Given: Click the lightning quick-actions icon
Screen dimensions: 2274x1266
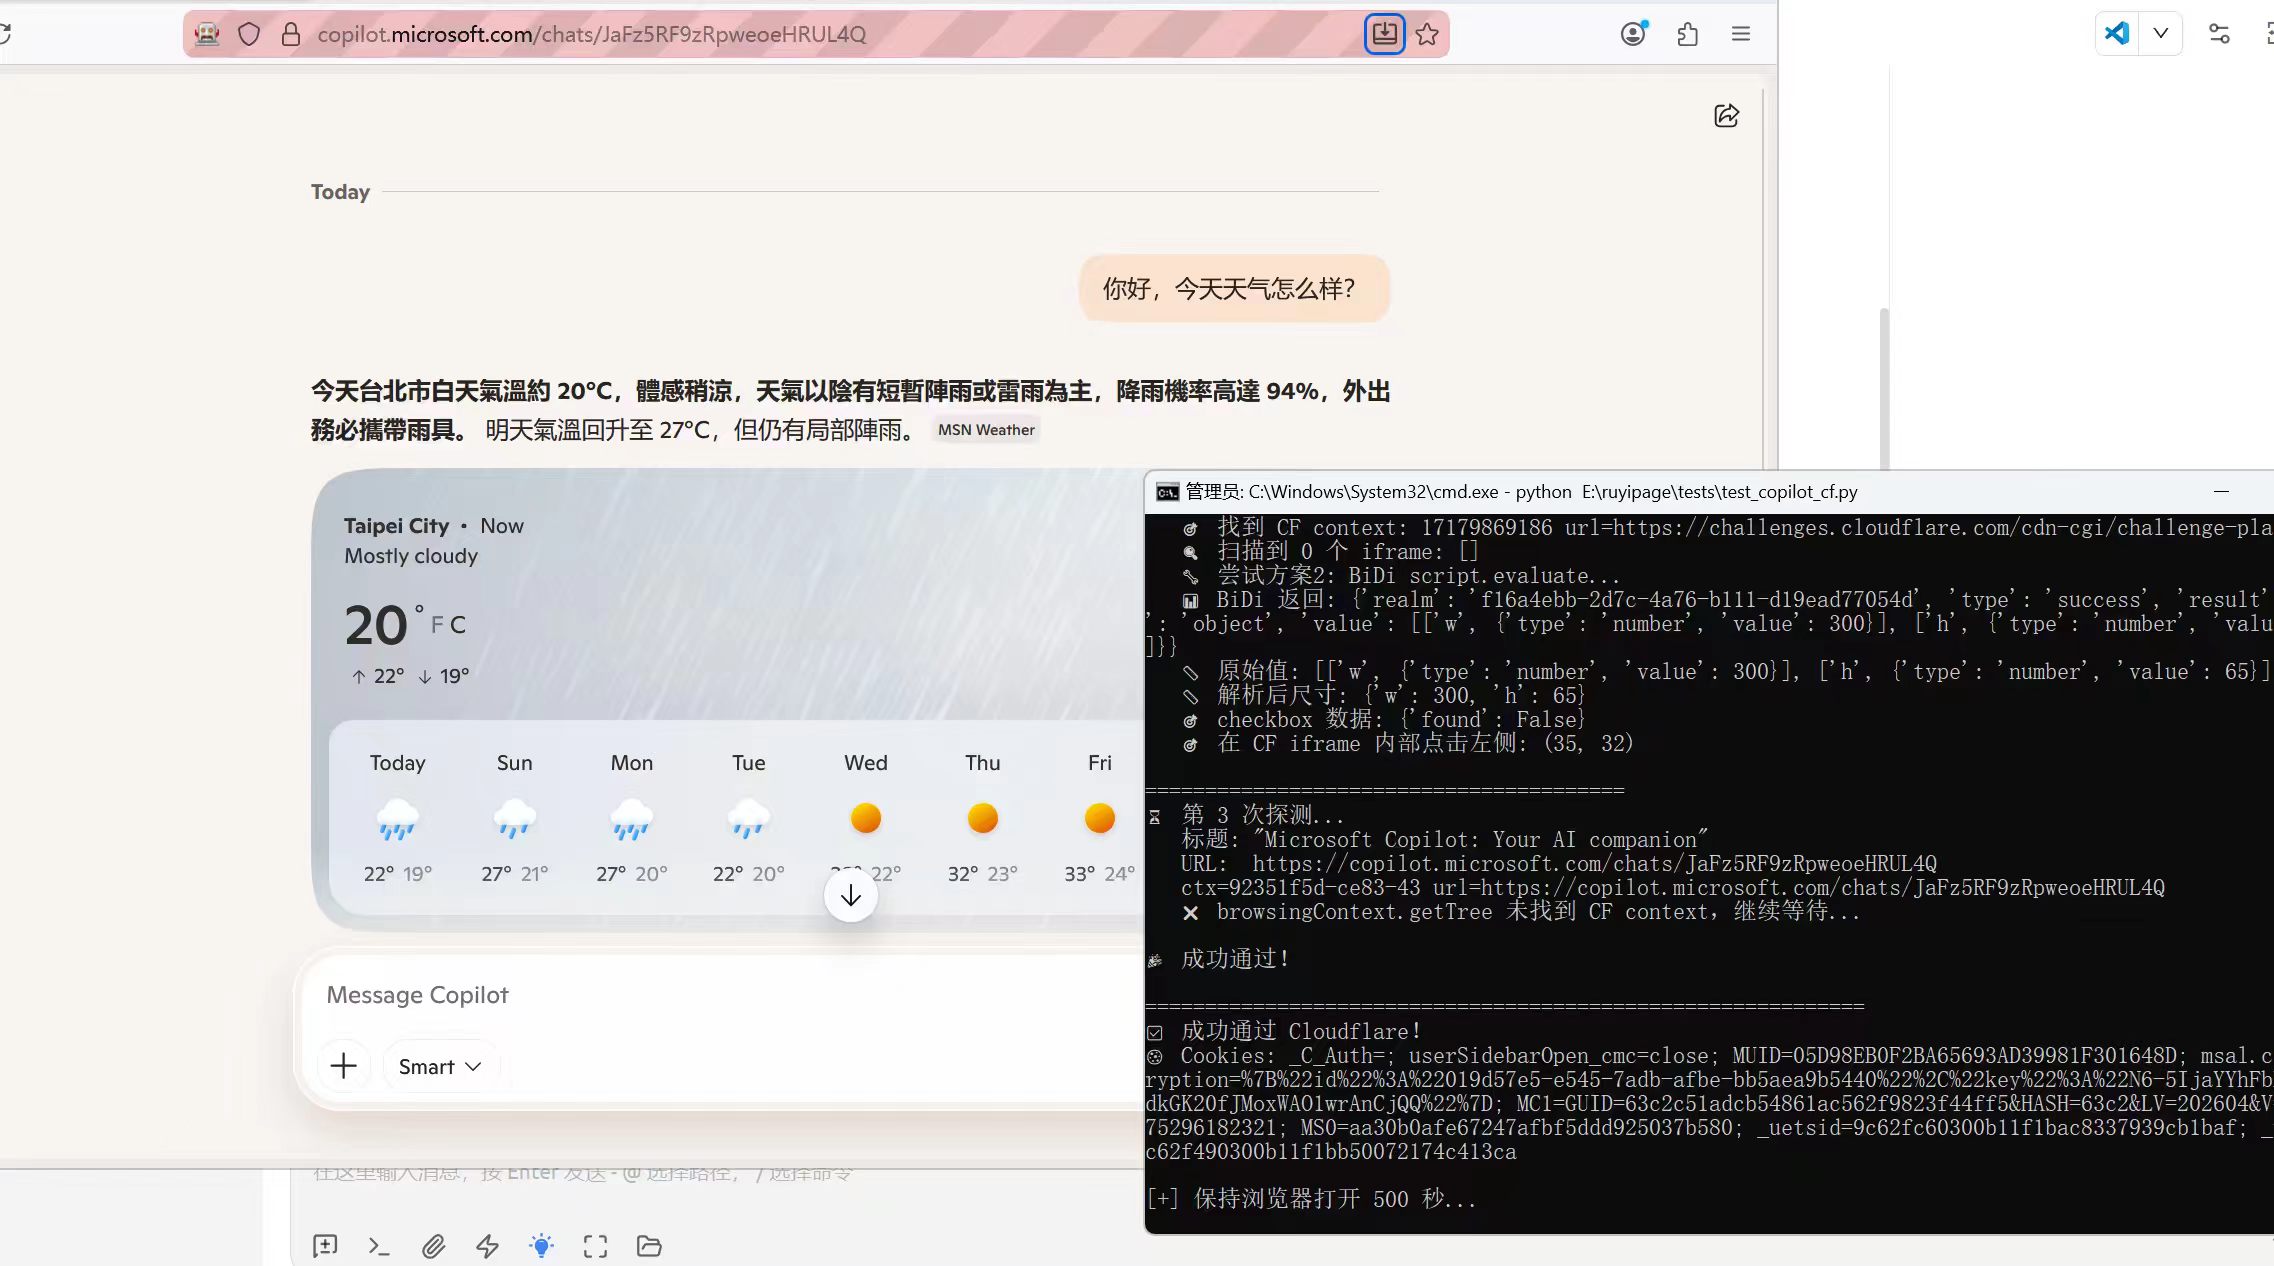Looking at the screenshot, I should [x=488, y=1245].
